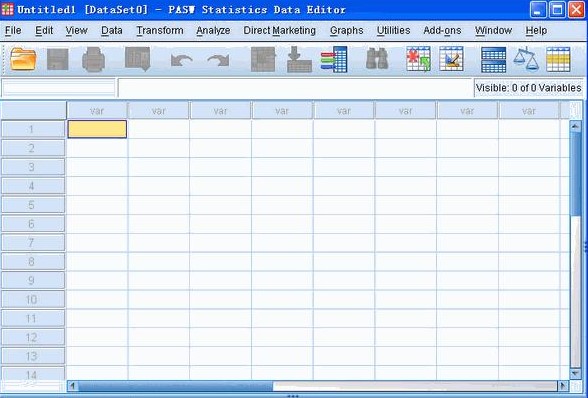The image size is (588, 398).
Task: Click the Split file icon
Action: coord(494,59)
